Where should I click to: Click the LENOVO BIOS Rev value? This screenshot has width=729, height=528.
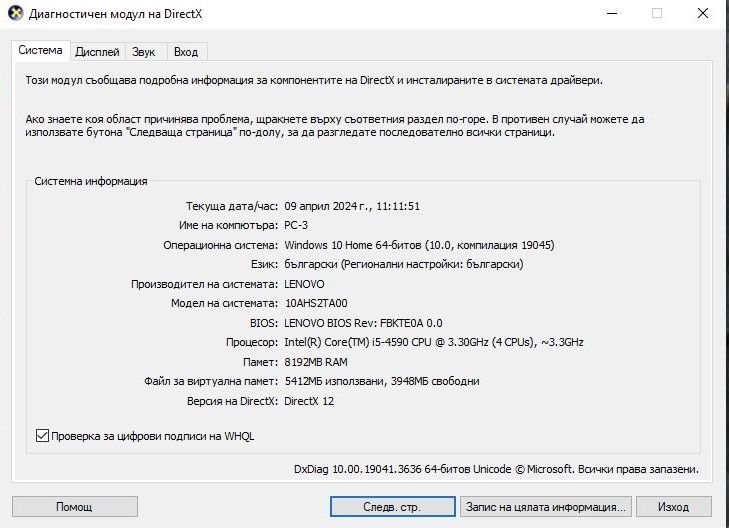pyautogui.click(x=363, y=323)
